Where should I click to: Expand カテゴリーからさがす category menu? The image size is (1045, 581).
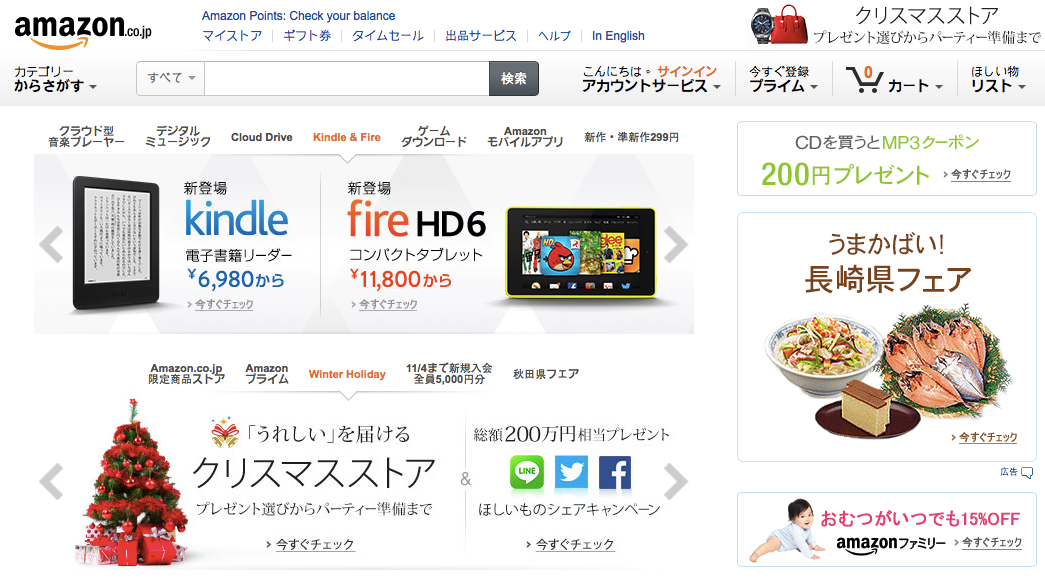coord(55,79)
